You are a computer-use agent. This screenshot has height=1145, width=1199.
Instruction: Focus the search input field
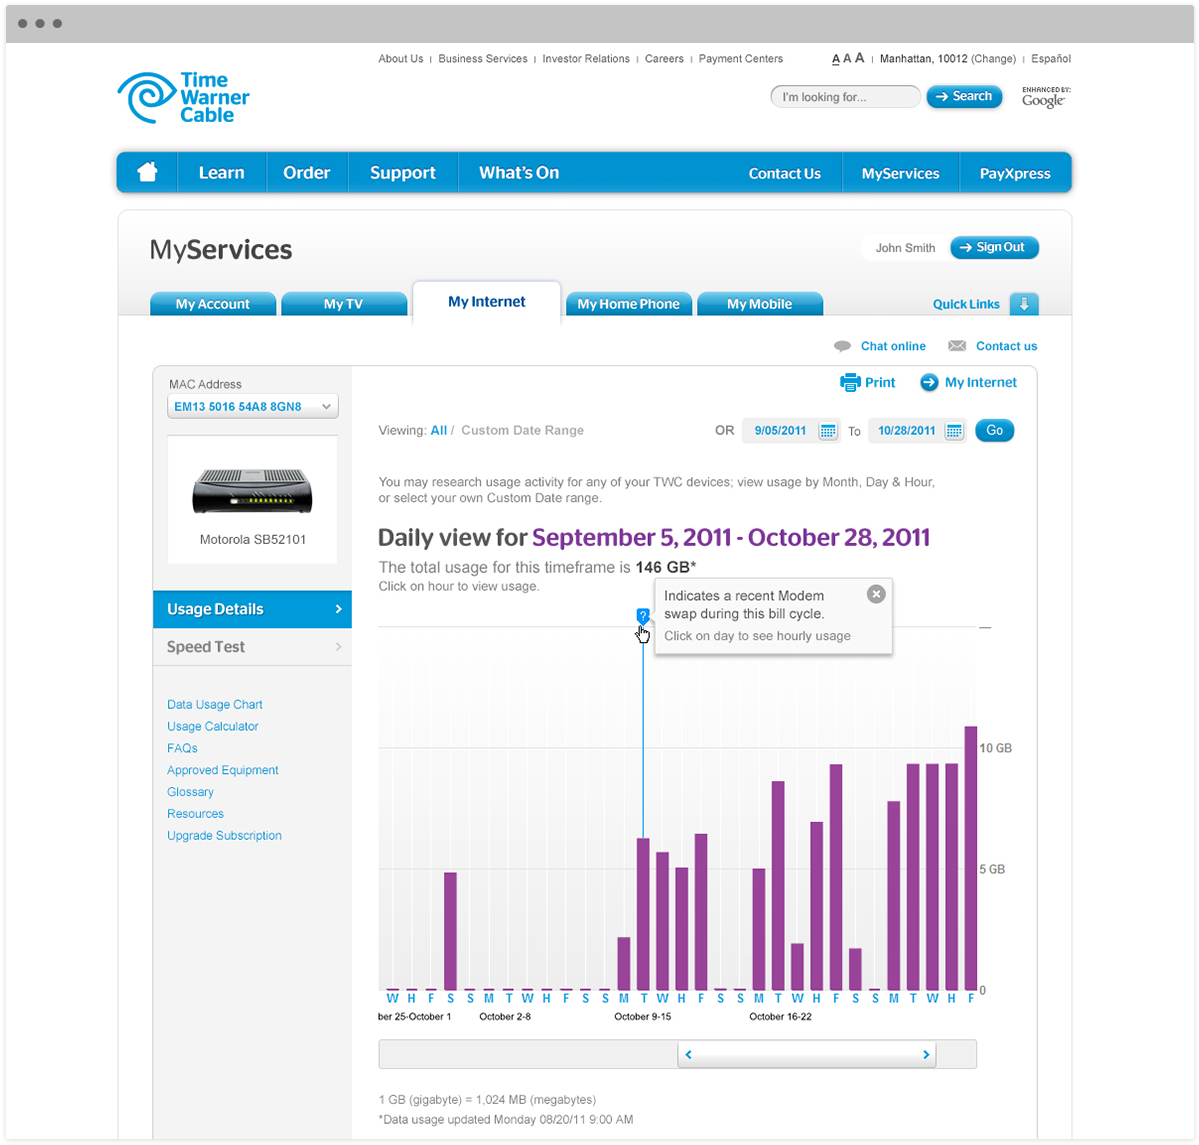pyautogui.click(x=845, y=96)
